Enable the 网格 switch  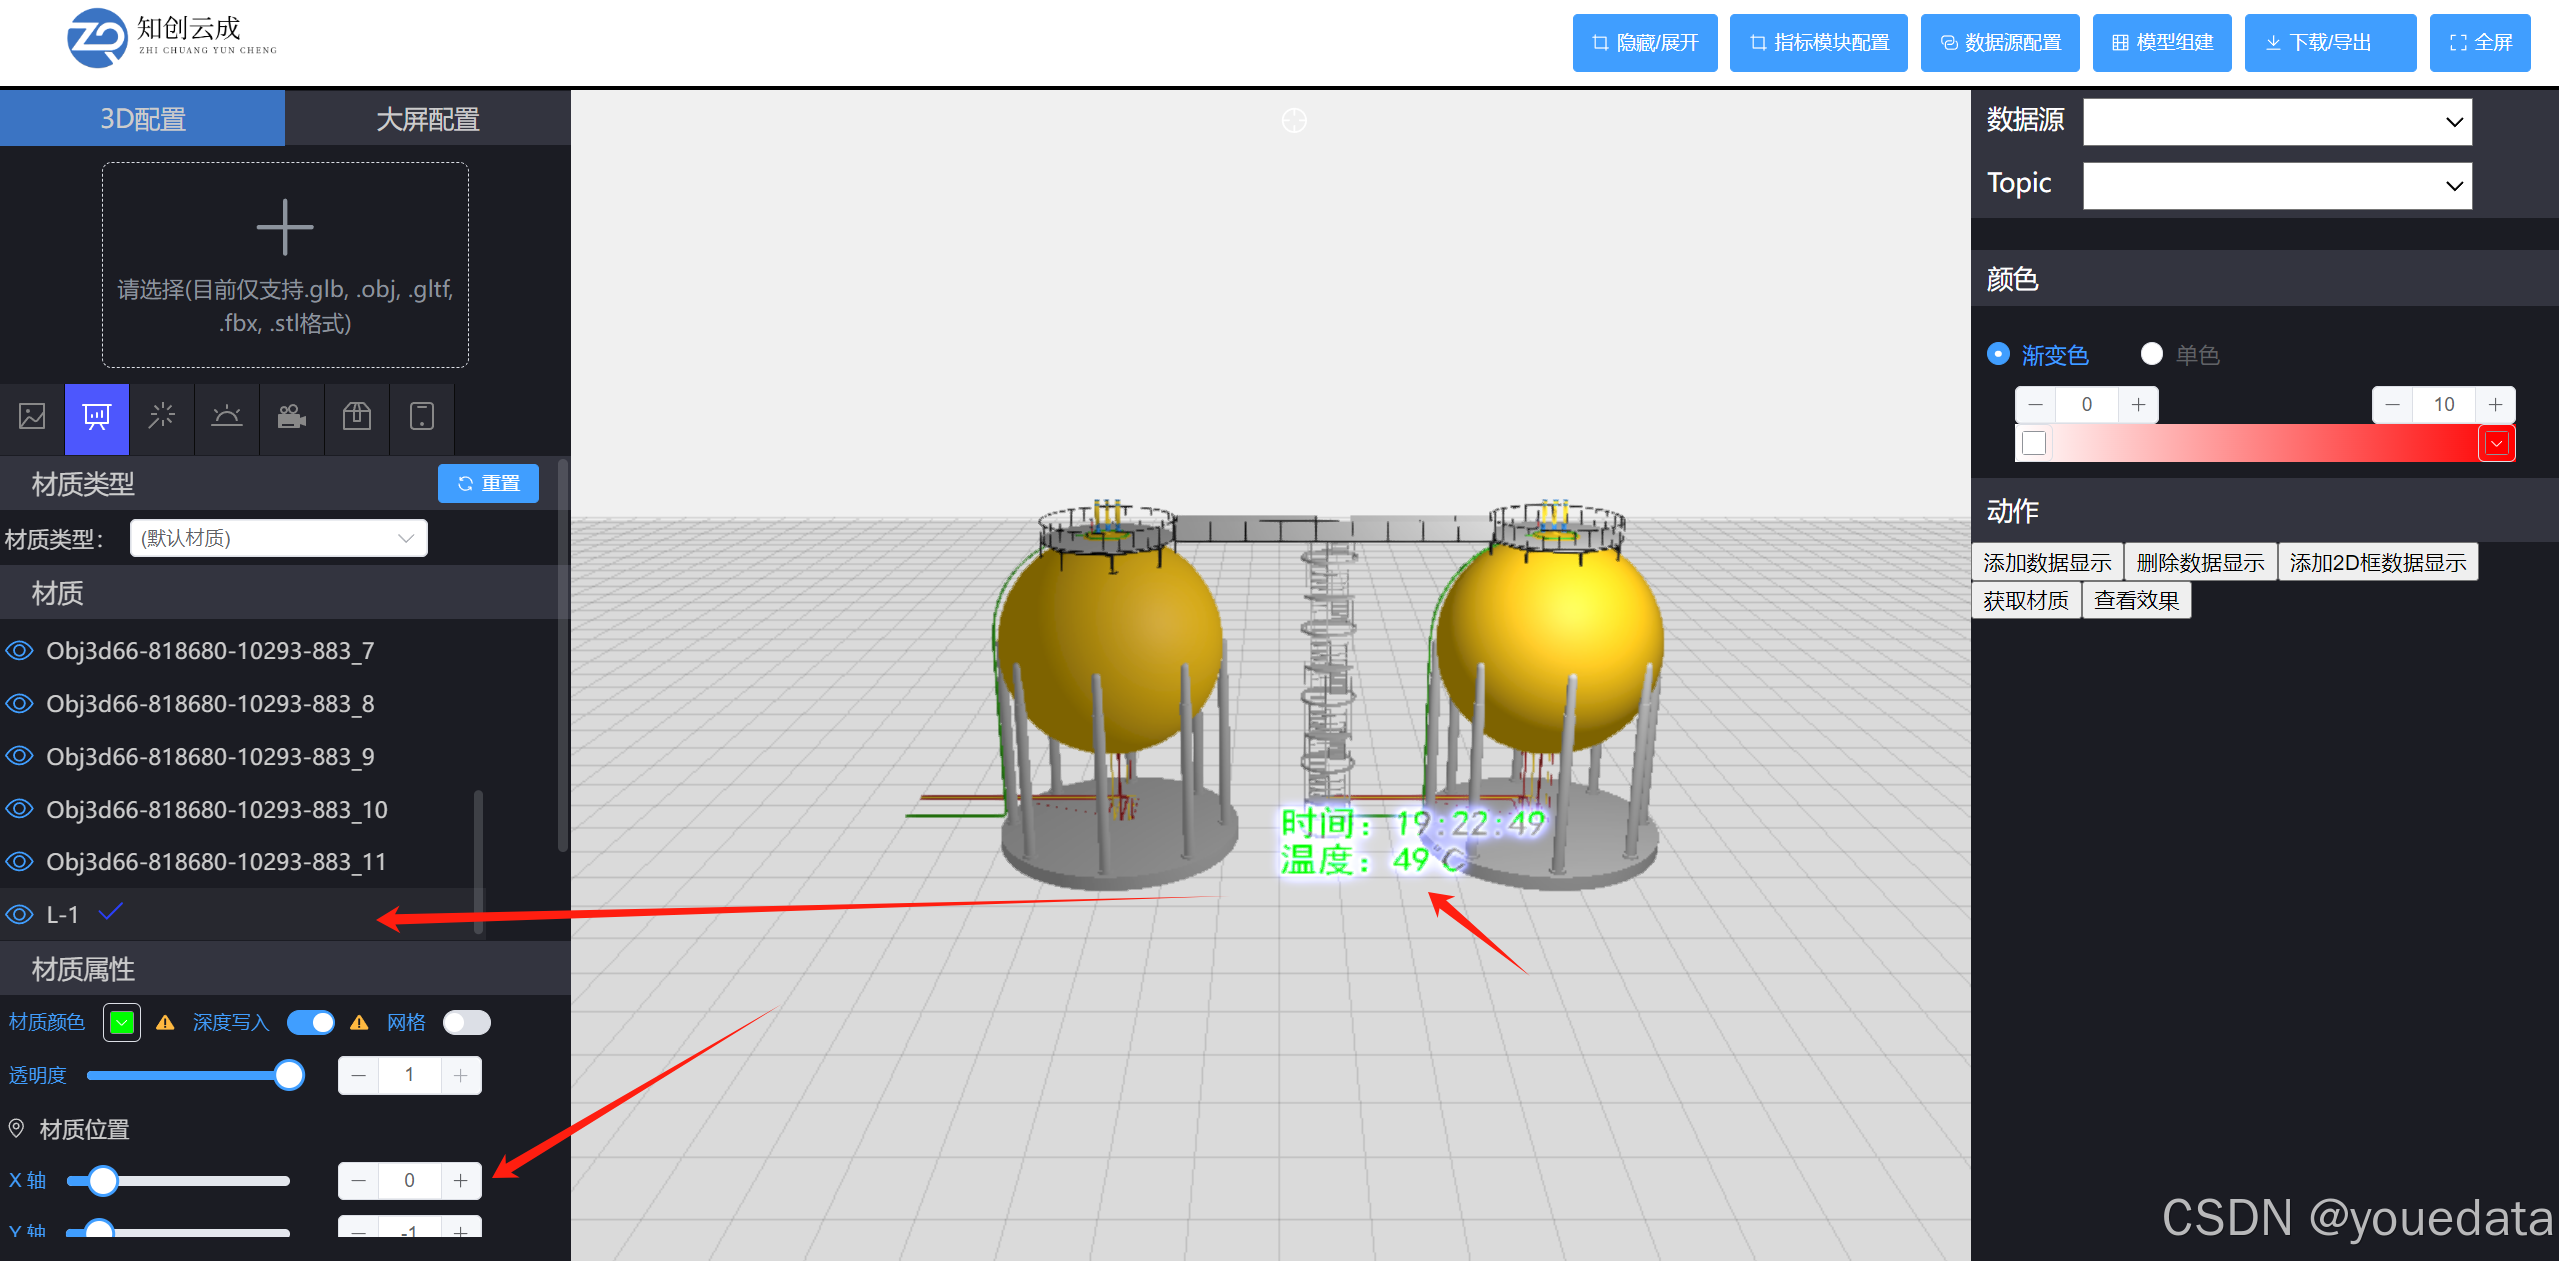pyautogui.click(x=466, y=1022)
